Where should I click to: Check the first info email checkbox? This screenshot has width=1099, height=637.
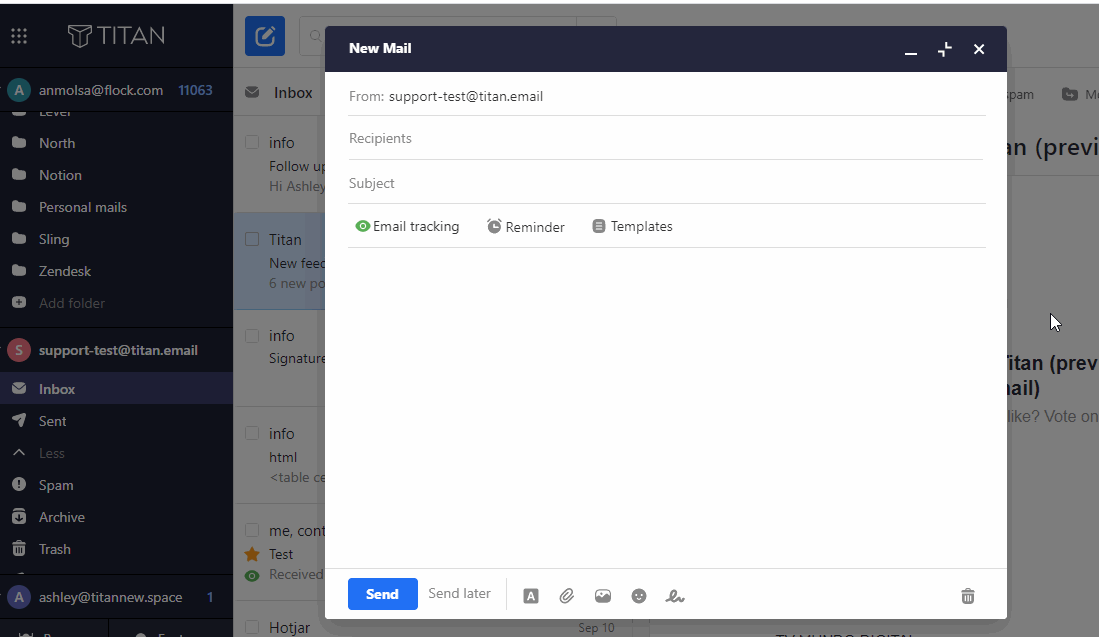point(252,142)
